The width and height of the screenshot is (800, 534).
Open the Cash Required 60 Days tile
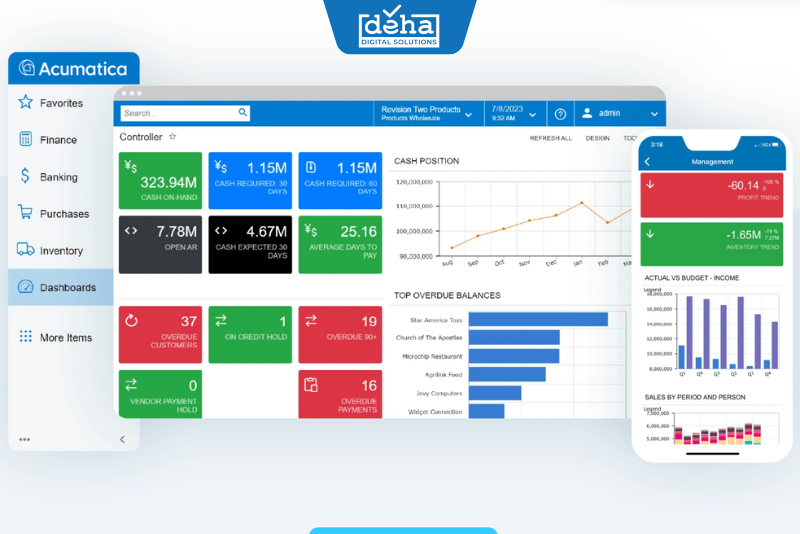click(340, 181)
